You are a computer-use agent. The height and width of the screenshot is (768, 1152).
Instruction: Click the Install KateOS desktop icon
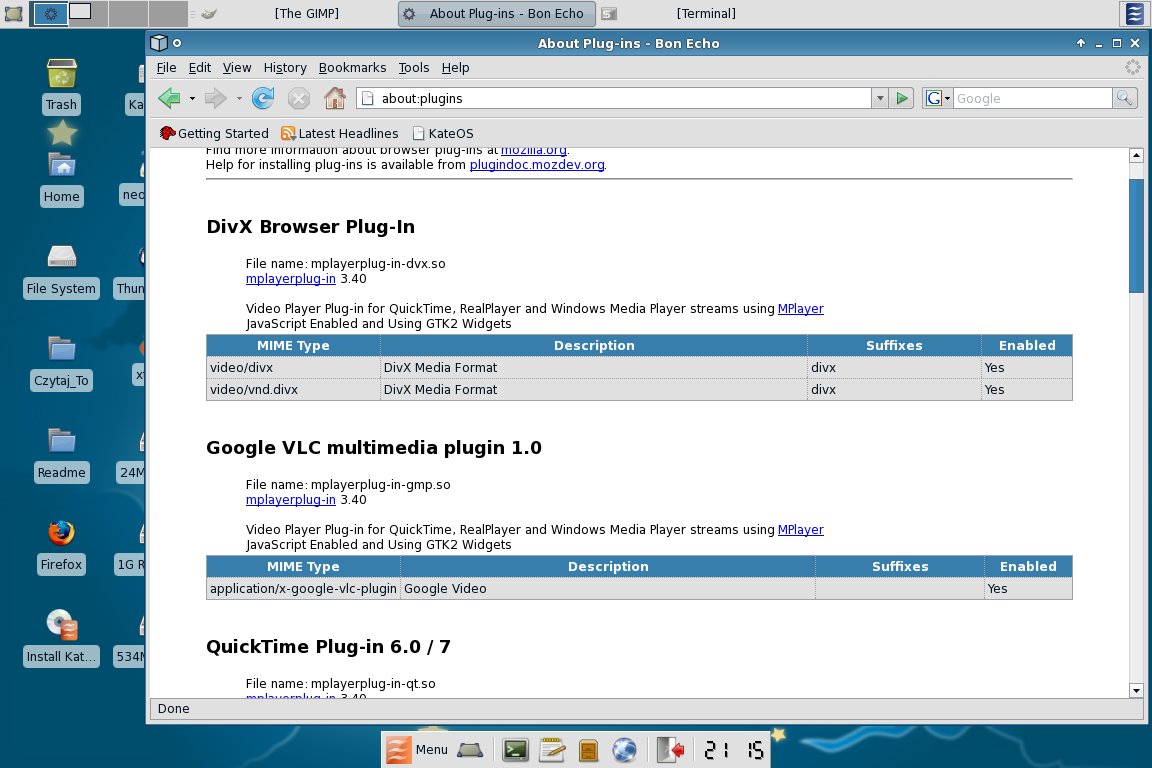pos(61,639)
